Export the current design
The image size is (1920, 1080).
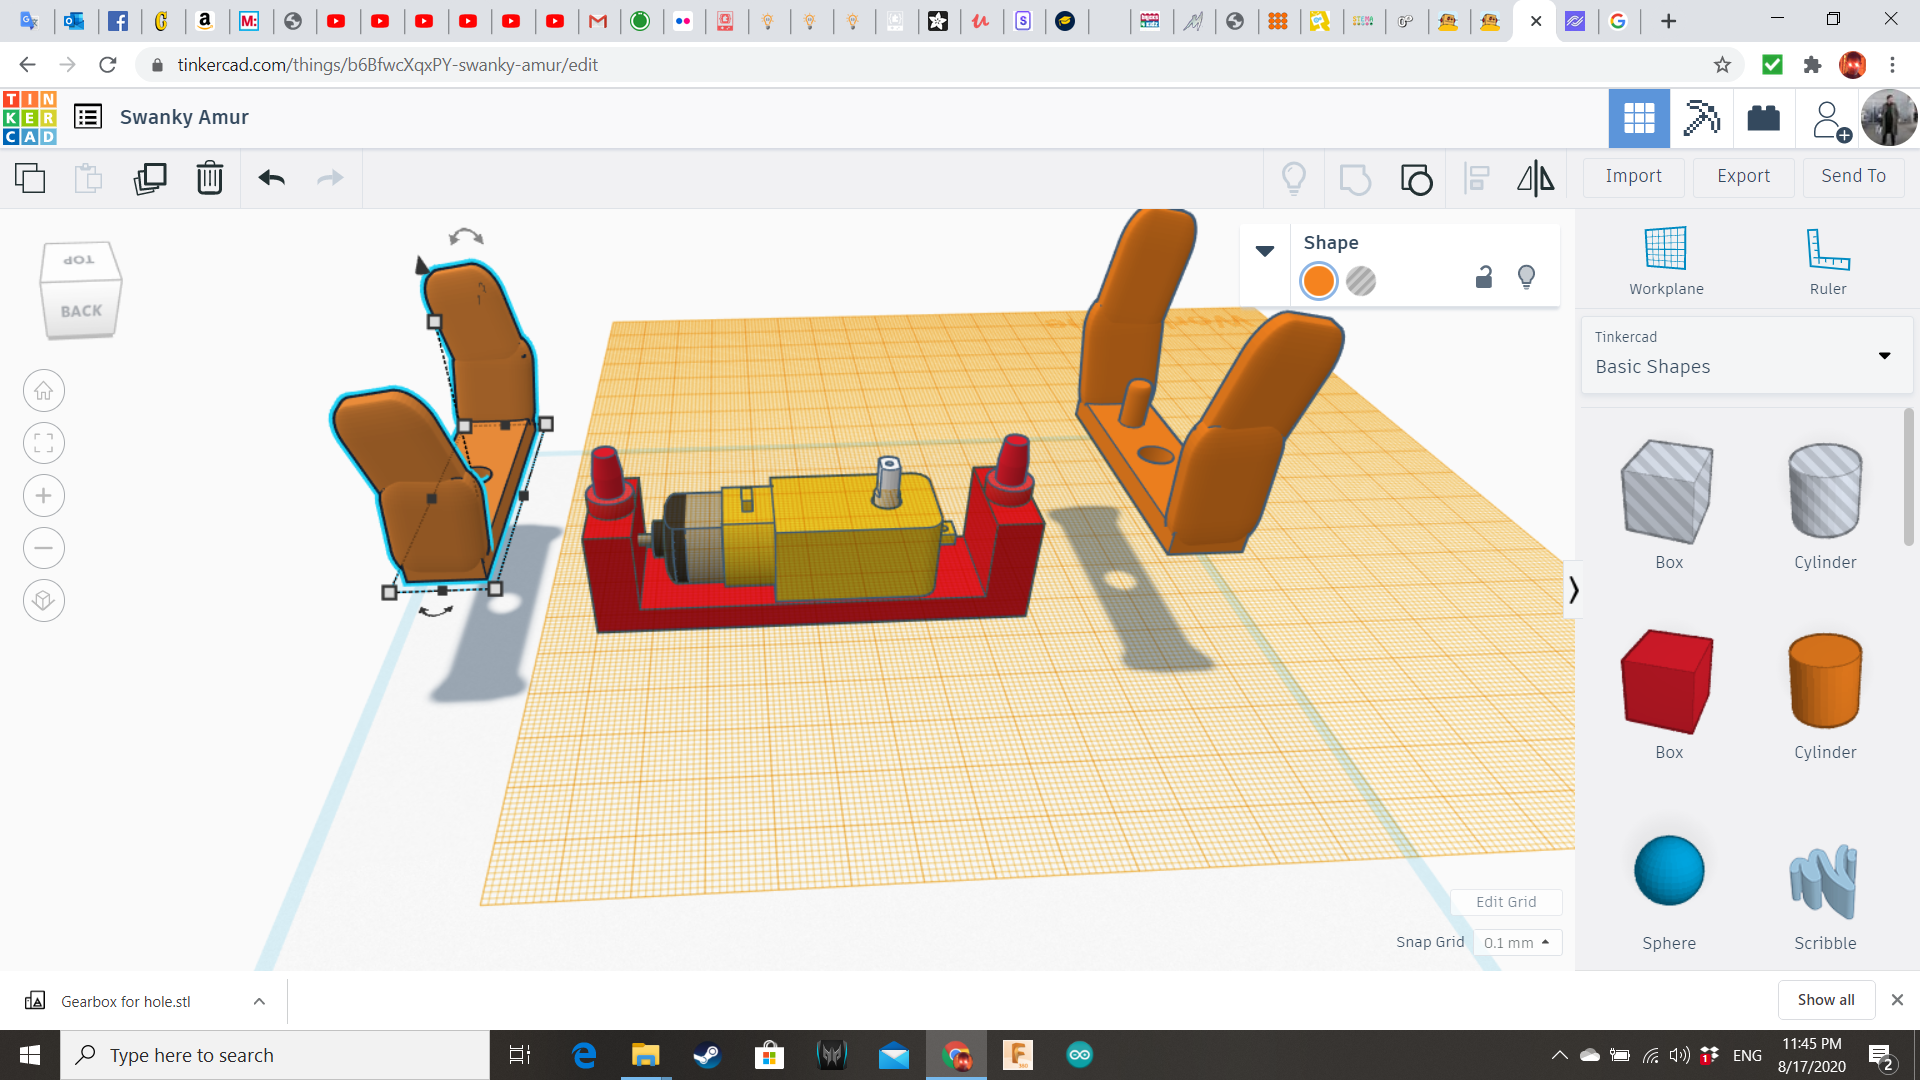[x=1742, y=176]
